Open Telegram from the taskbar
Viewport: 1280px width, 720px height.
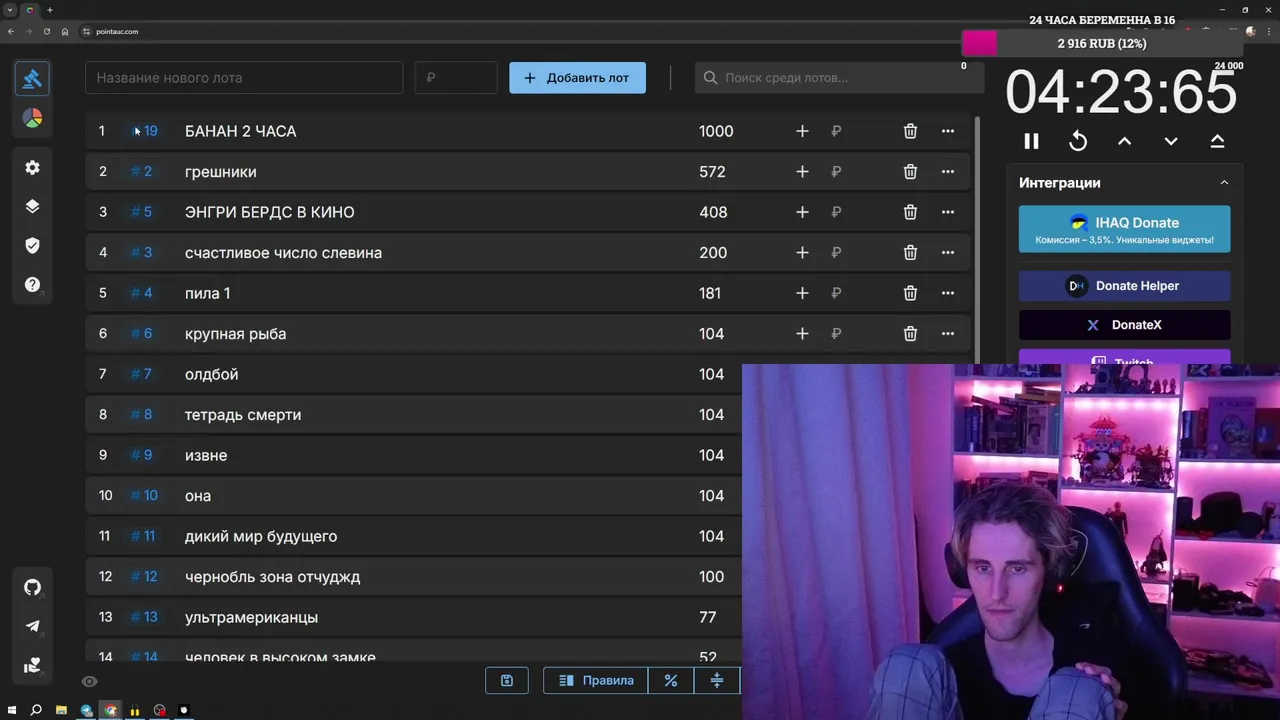(x=86, y=710)
